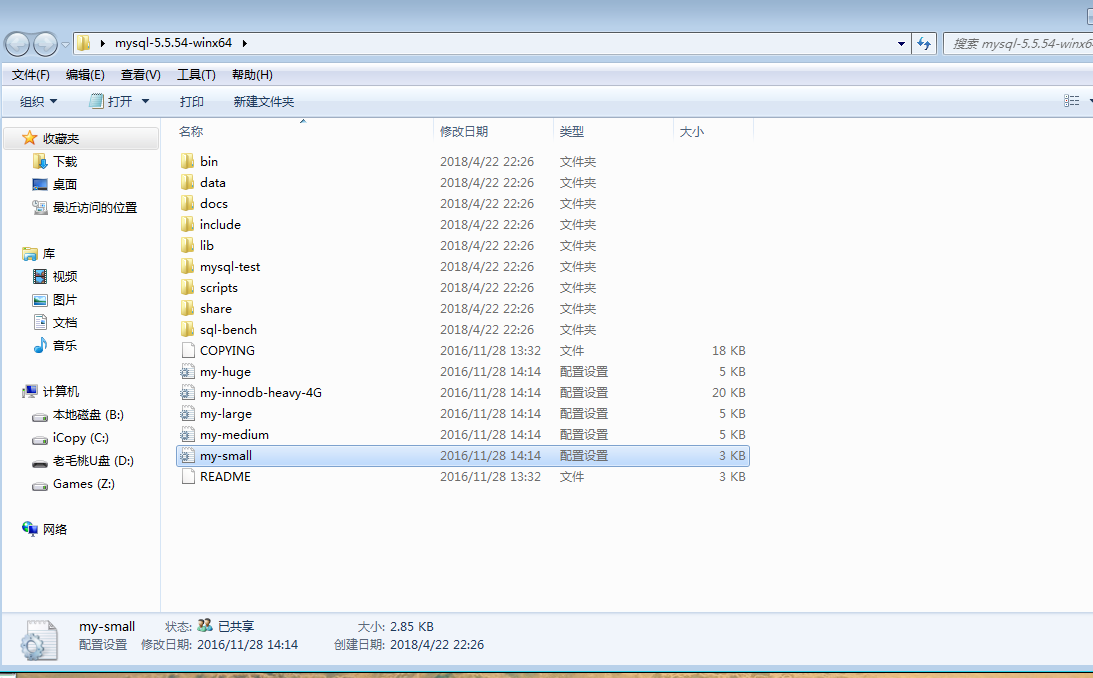Open the 查看(V) menu

141,75
